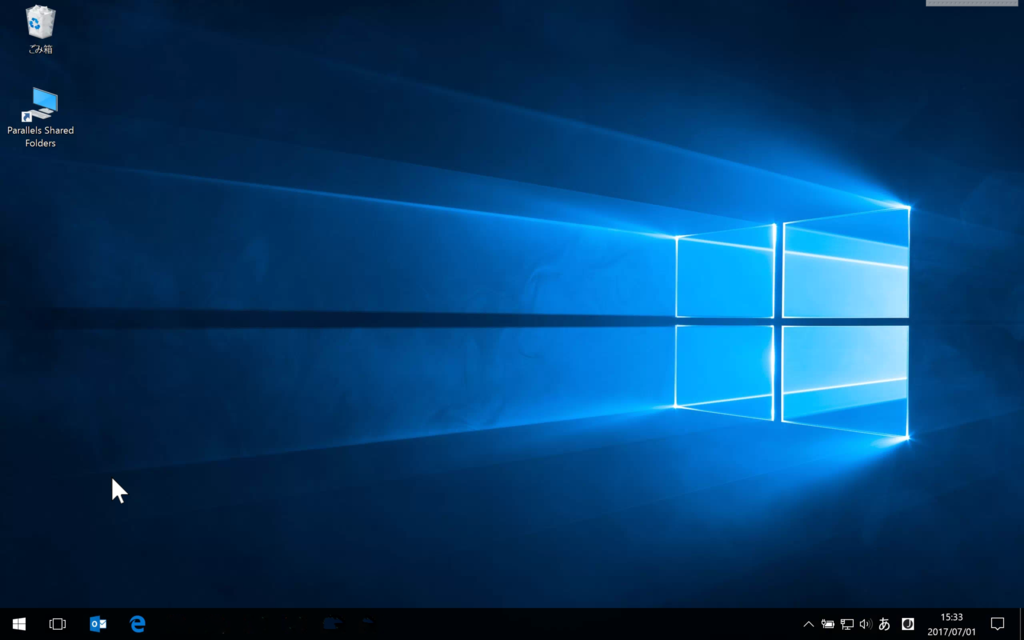Open the Action Center notifications
The width and height of the screenshot is (1024, 640).
pyautogui.click(x=997, y=624)
